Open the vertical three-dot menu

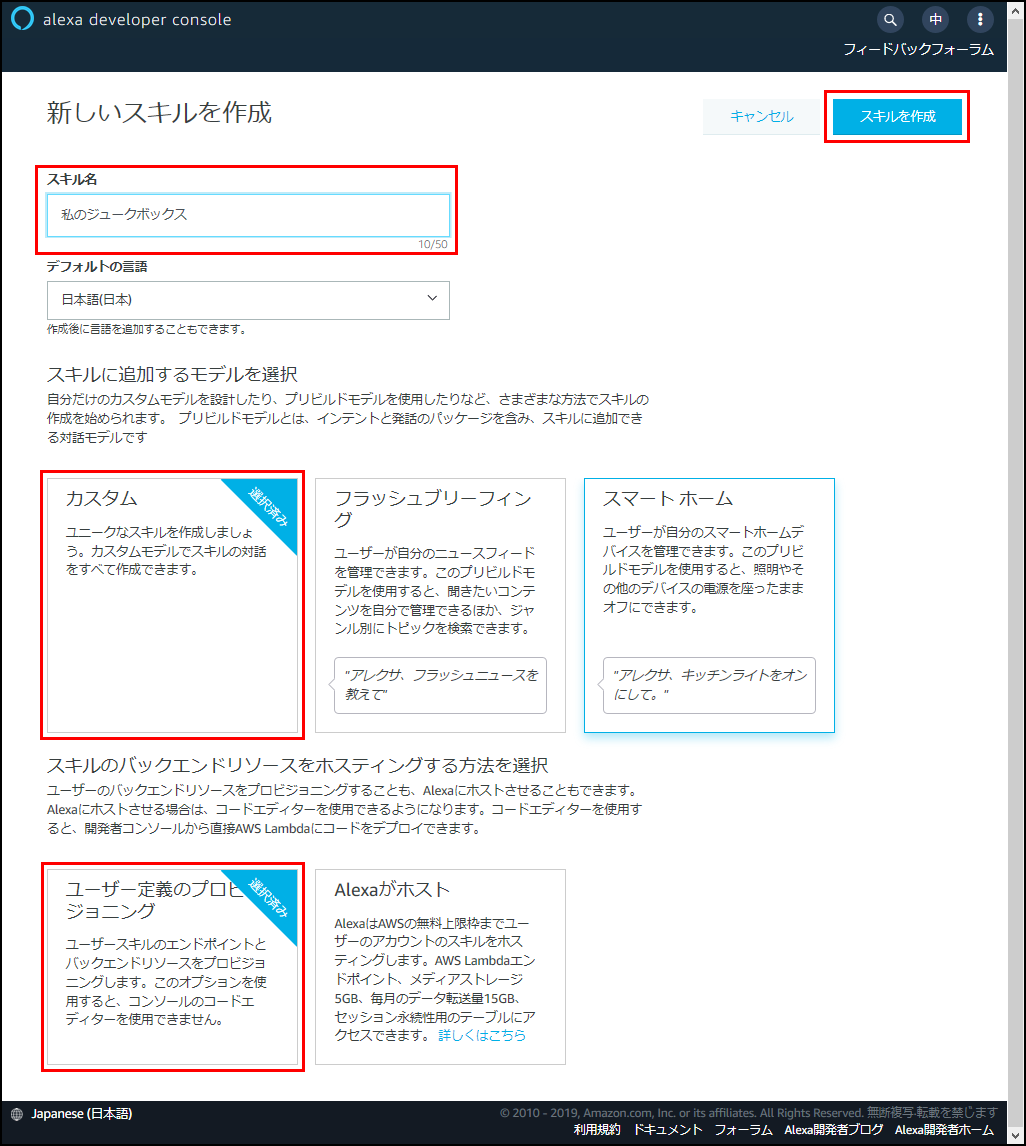[980, 19]
